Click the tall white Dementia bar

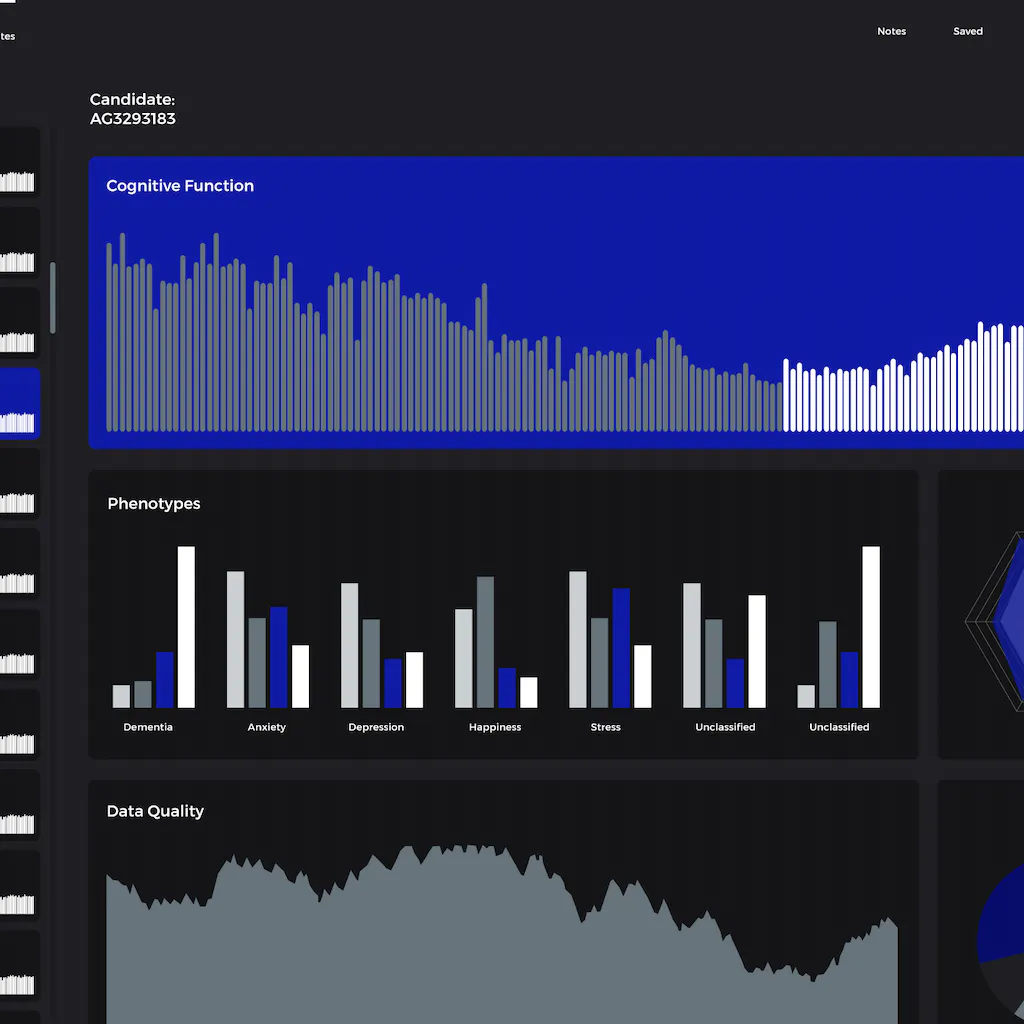click(186, 627)
